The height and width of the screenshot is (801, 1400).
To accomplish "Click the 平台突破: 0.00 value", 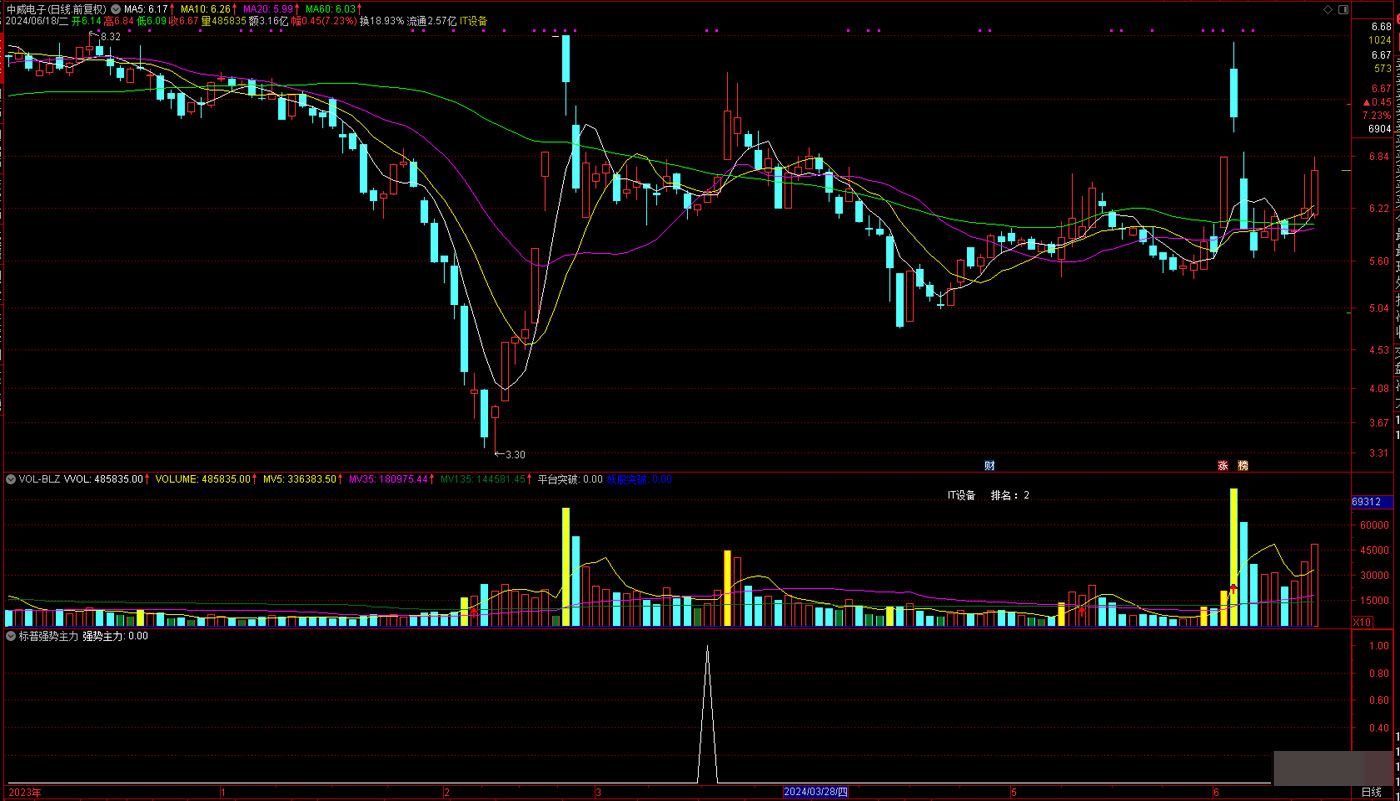I will [570, 479].
